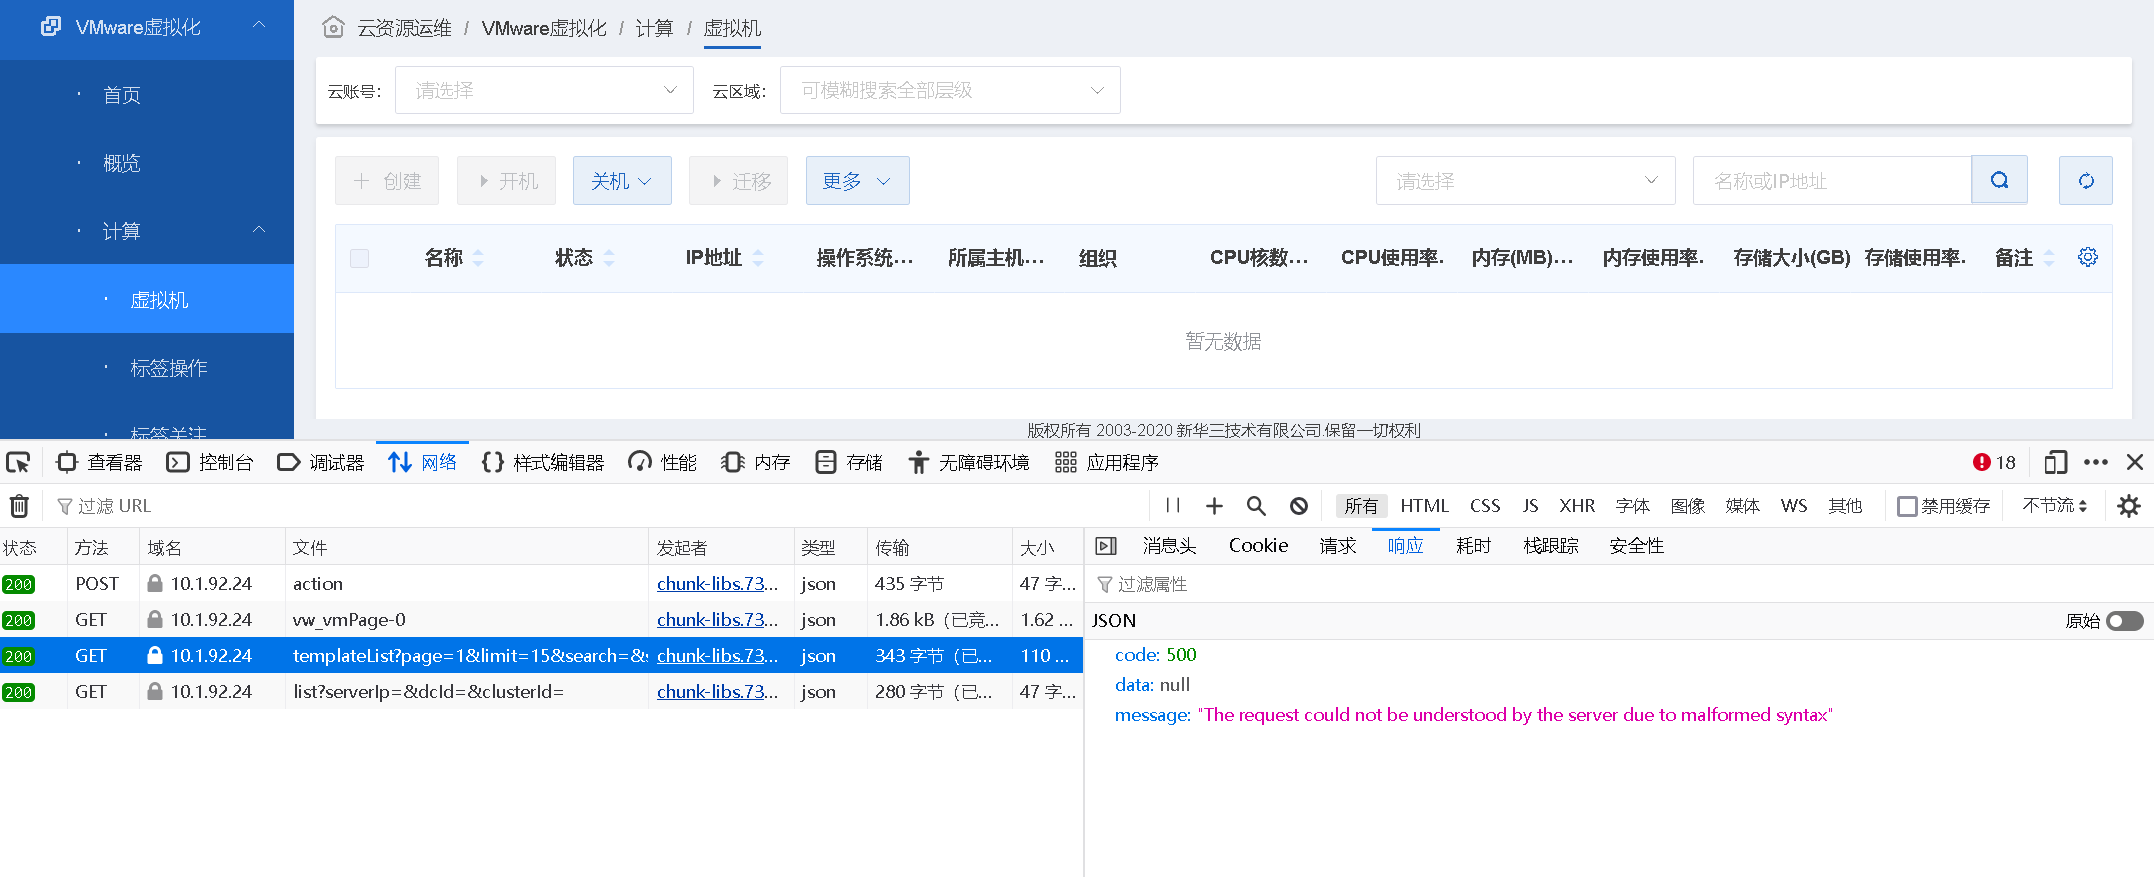The image size is (2154, 877).
Task: Open devtools more options menu
Action: click(x=2096, y=462)
